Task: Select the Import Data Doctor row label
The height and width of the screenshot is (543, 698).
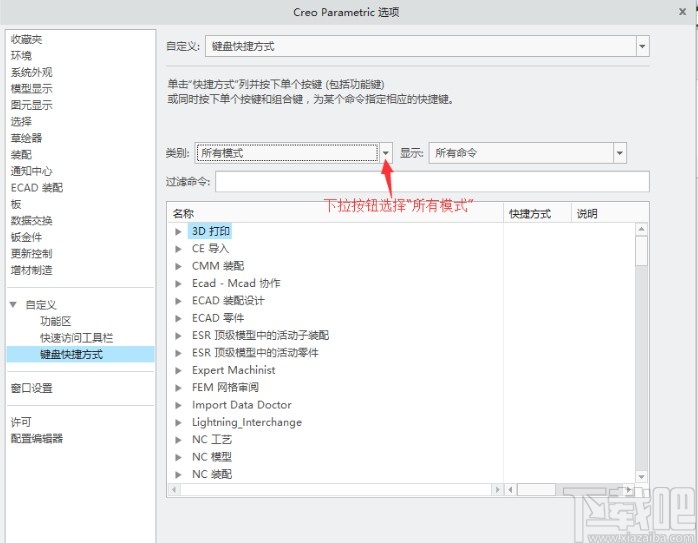Action: click(x=242, y=405)
